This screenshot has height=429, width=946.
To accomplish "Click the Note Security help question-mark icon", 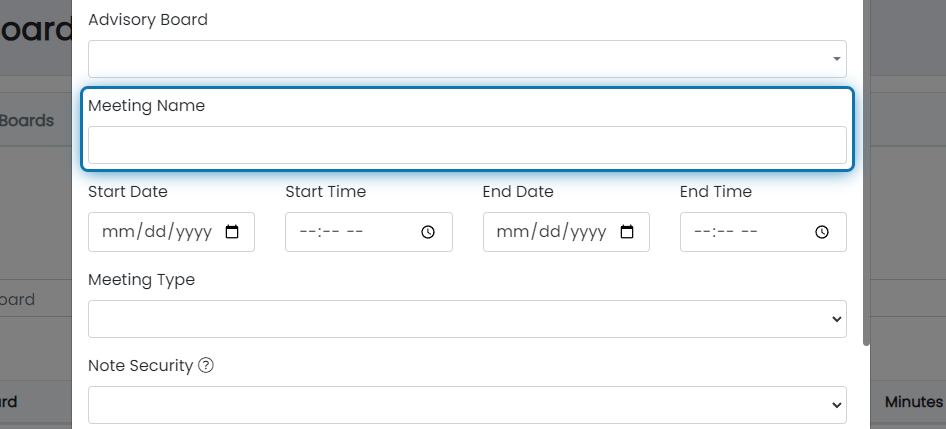I will click(206, 365).
